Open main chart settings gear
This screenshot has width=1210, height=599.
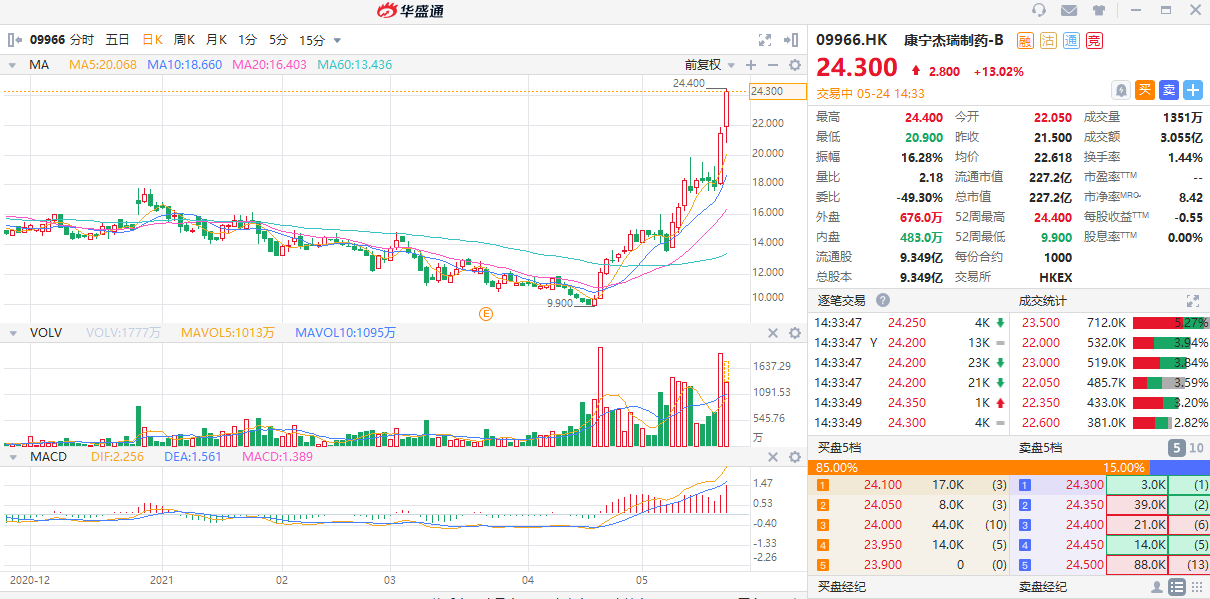795,65
